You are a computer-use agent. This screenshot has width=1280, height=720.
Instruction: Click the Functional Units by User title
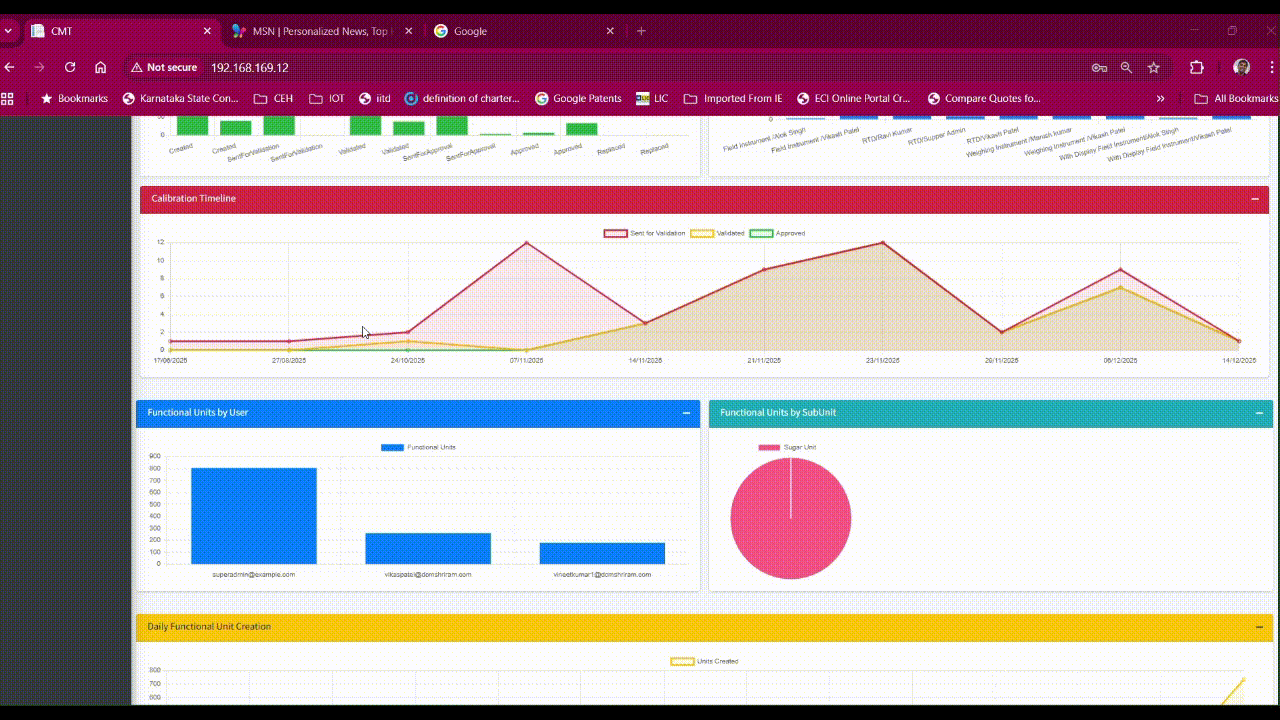[x=197, y=412]
